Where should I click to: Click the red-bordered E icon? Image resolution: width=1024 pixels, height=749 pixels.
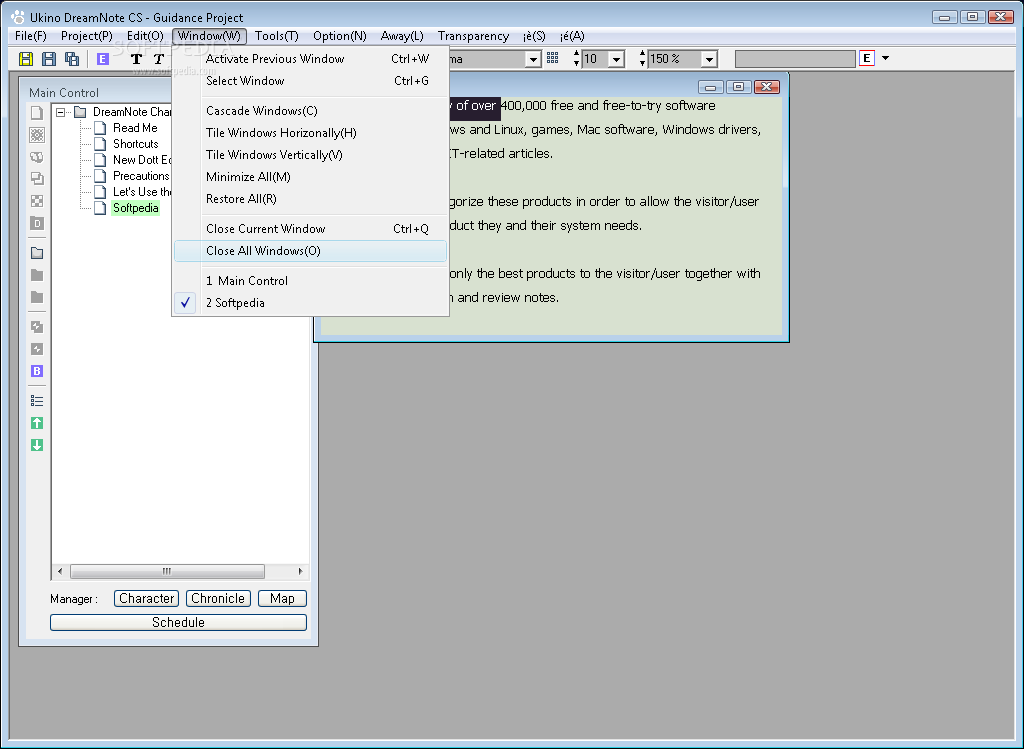pos(867,58)
